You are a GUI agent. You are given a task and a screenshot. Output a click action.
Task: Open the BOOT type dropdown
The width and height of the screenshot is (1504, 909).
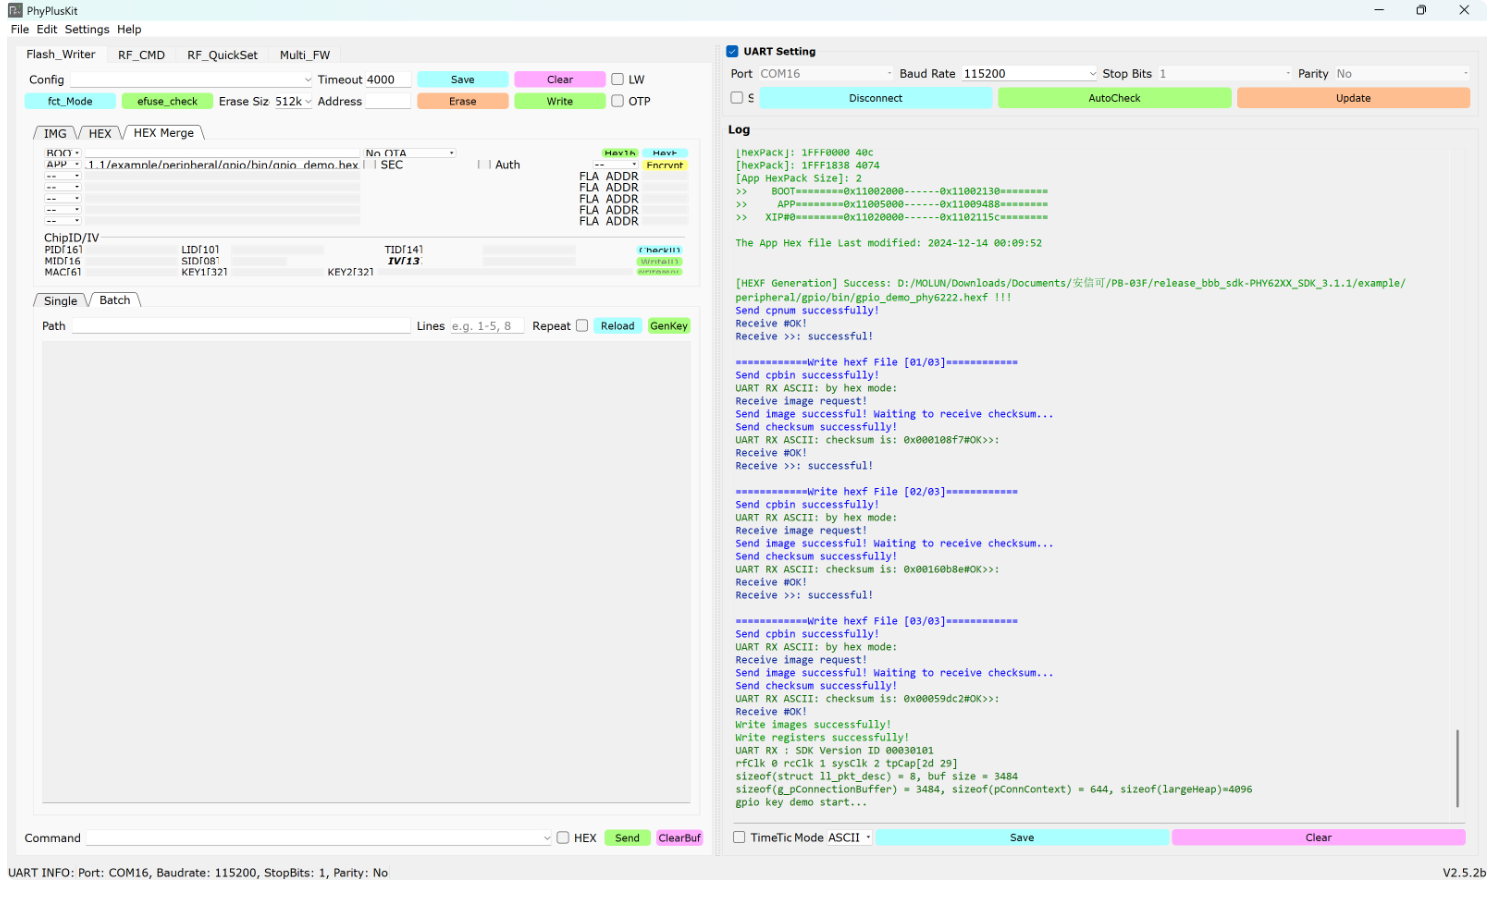click(62, 153)
